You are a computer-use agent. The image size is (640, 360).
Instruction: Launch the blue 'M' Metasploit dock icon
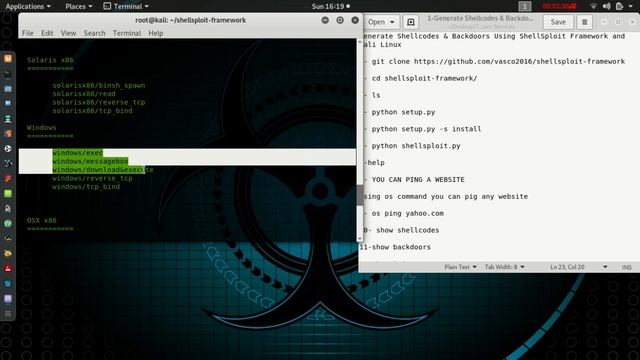[8, 104]
